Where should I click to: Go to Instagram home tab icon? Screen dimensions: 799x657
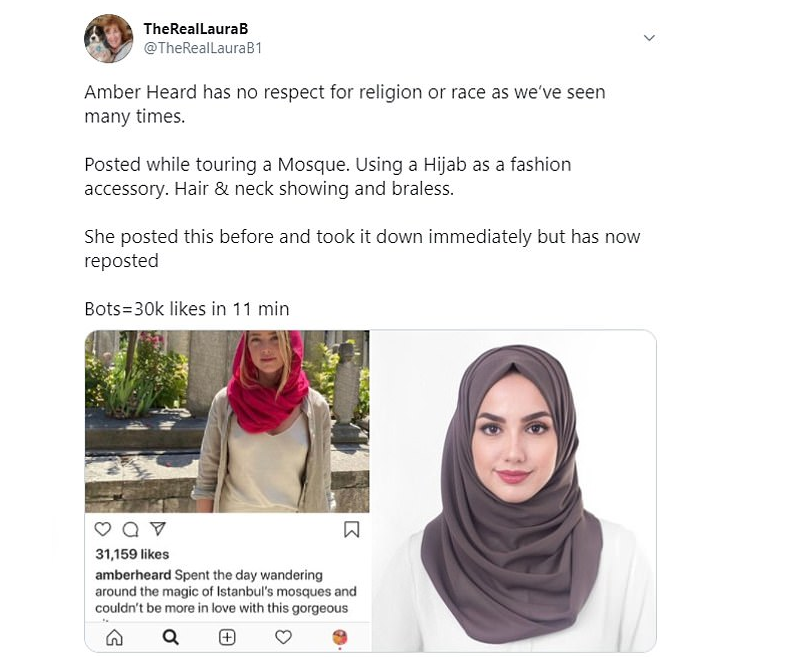click(114, 637)
